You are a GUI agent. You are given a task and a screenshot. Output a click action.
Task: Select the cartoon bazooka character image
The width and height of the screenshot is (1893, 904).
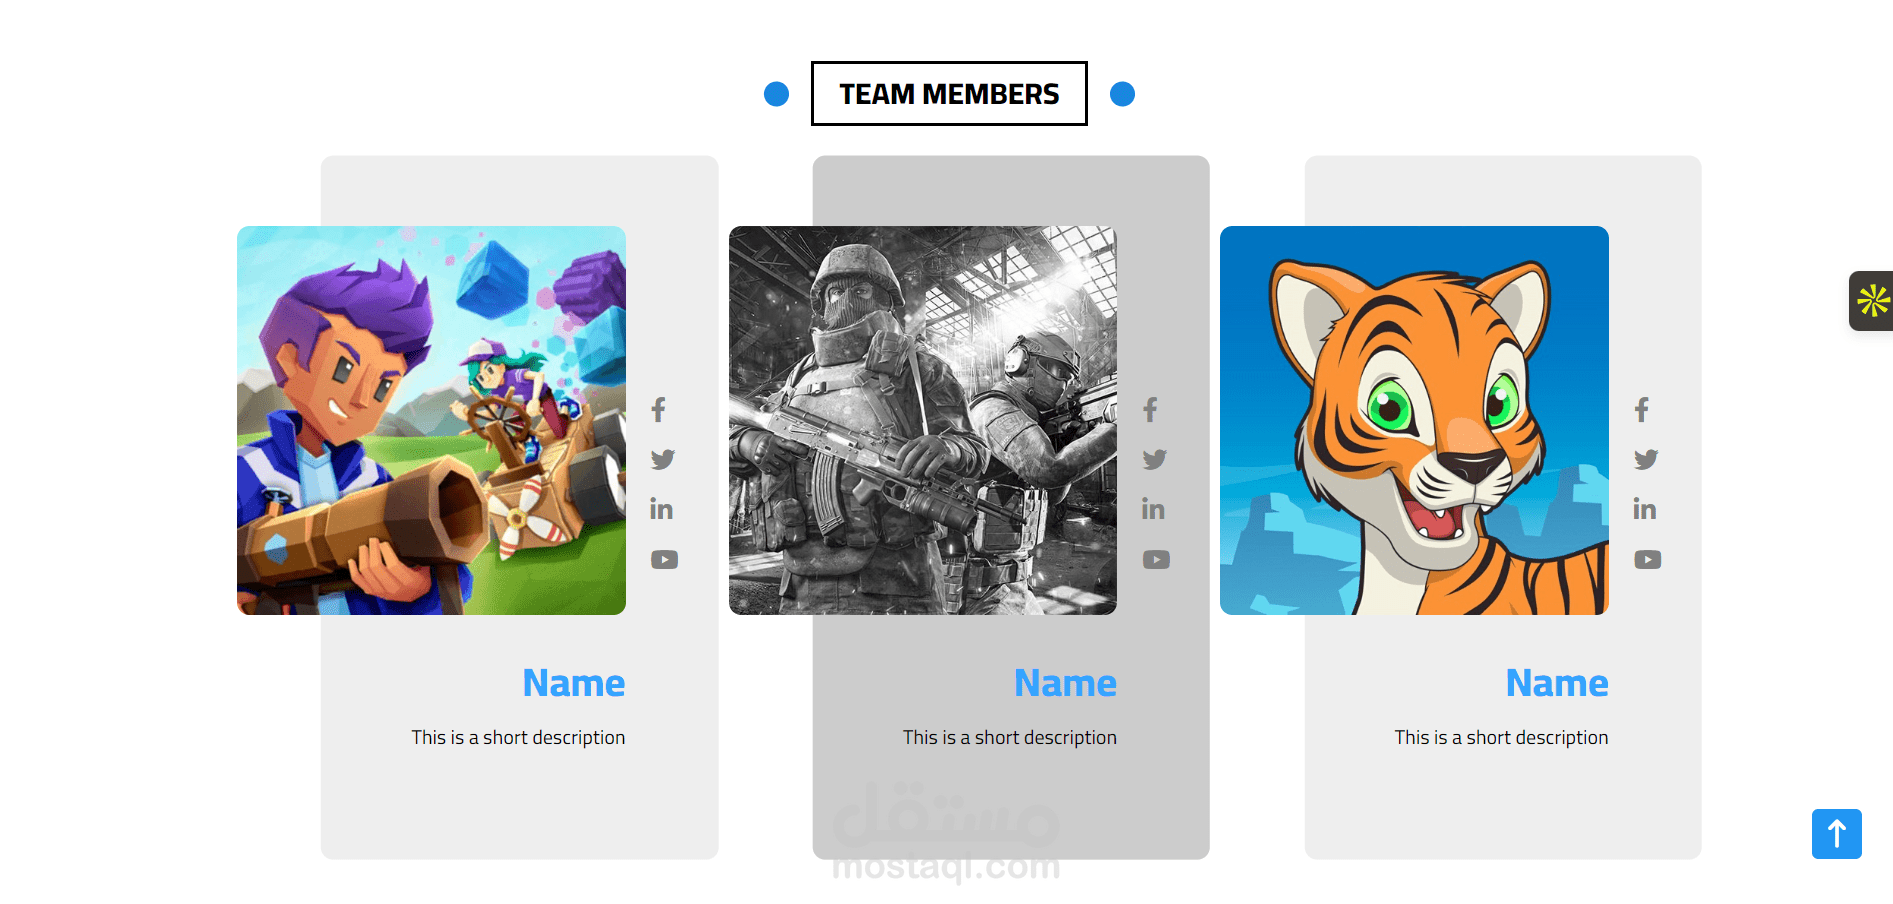(431, 420)
